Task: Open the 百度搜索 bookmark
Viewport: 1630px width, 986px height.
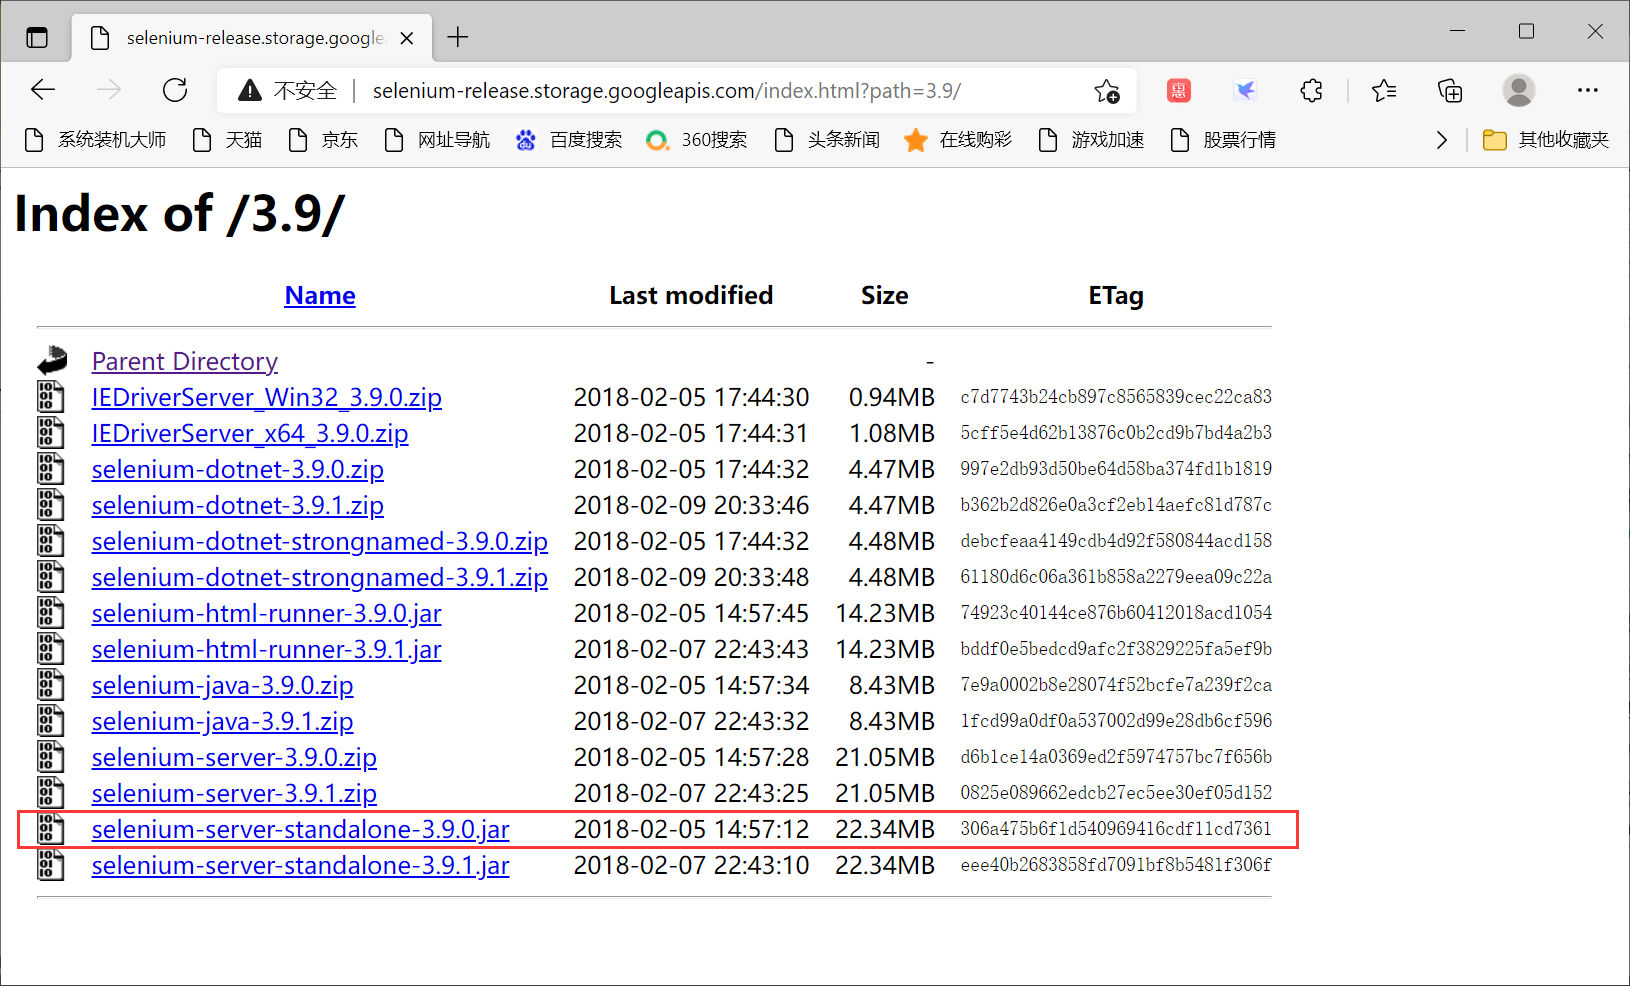Action: [570, 140]
